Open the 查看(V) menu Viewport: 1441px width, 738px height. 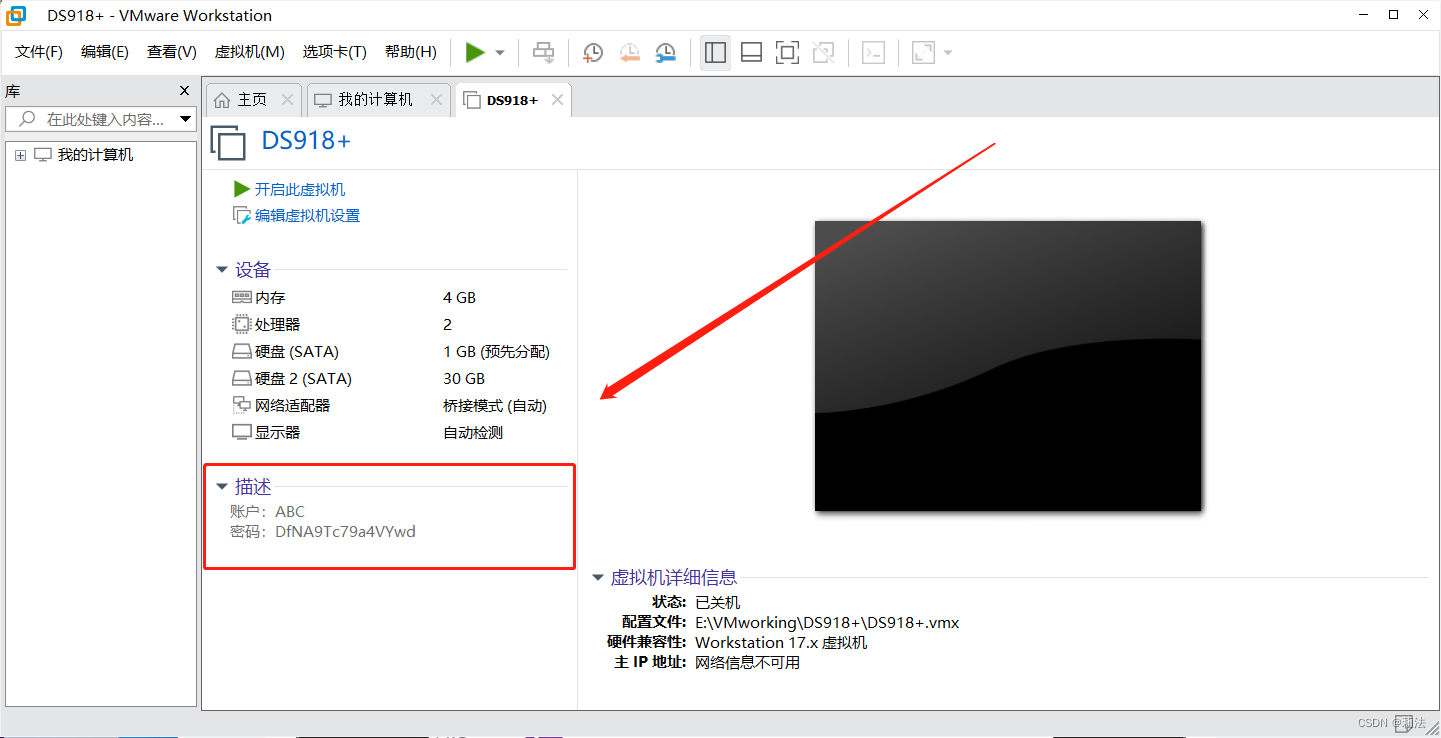(172, 52)
